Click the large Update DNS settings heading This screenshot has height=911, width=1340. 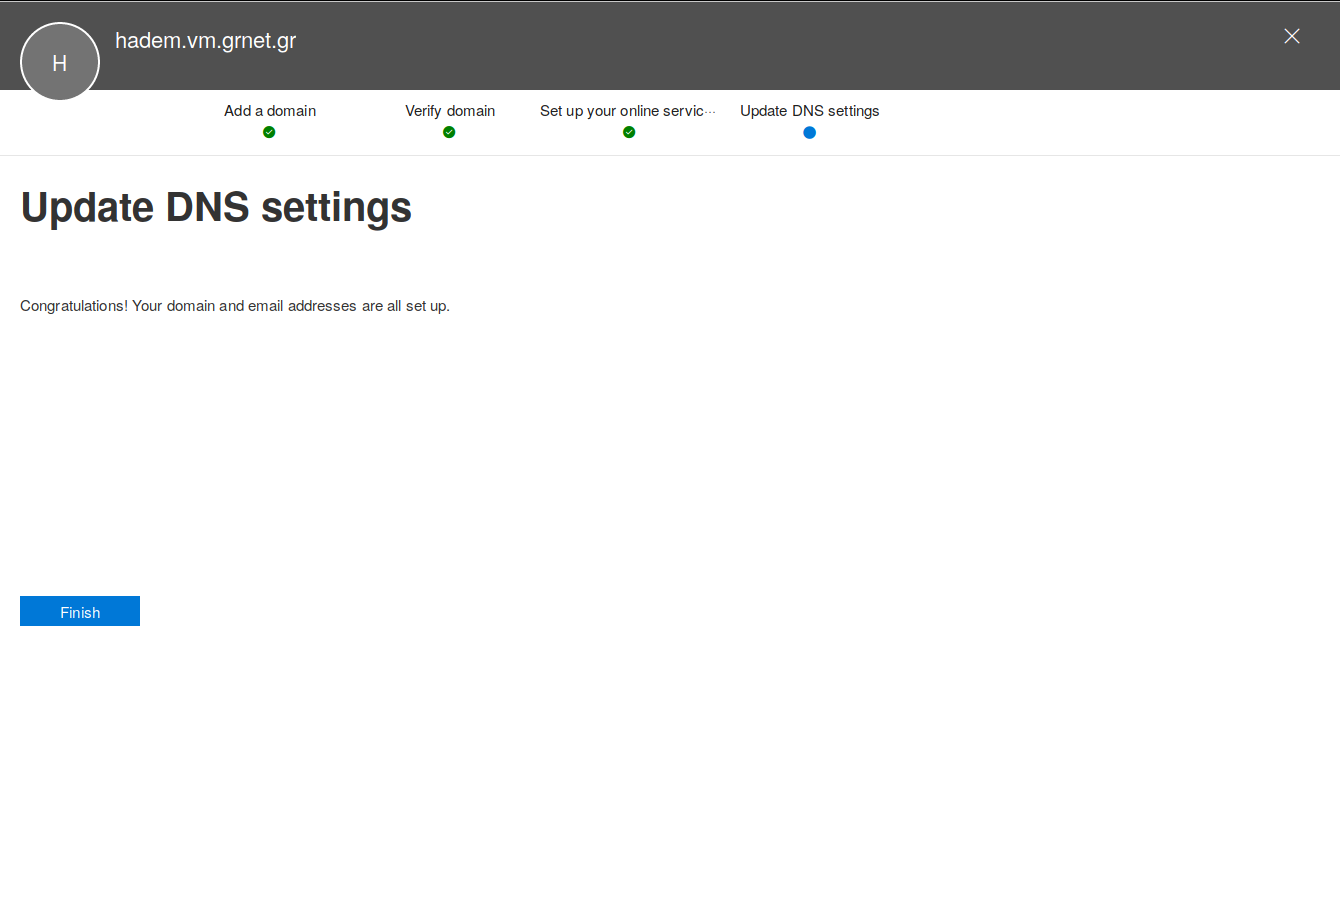(216, 208)
